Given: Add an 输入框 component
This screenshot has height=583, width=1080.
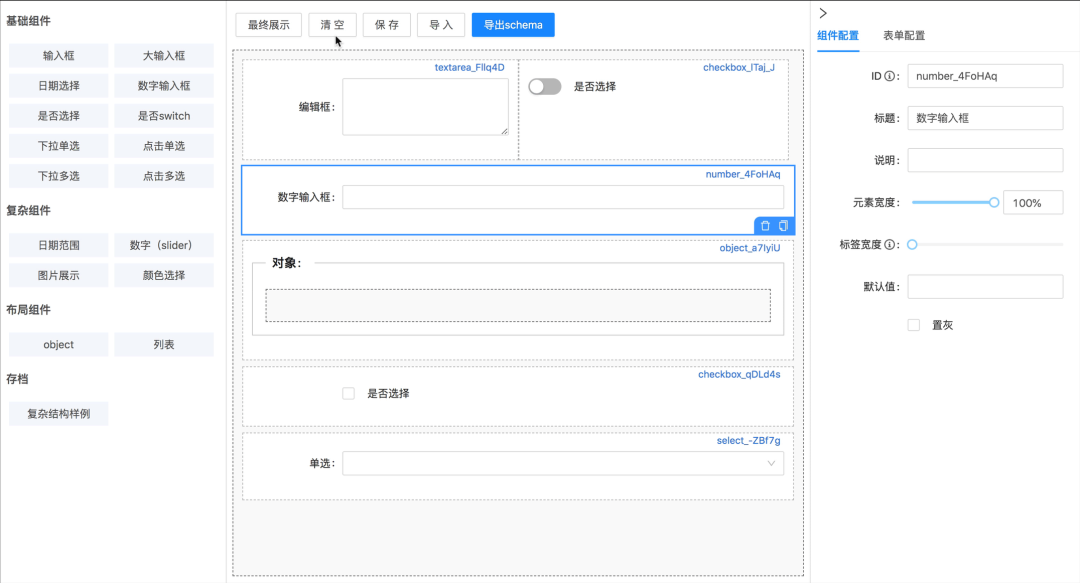Looking at the screenshot, I should coord(59,56).
